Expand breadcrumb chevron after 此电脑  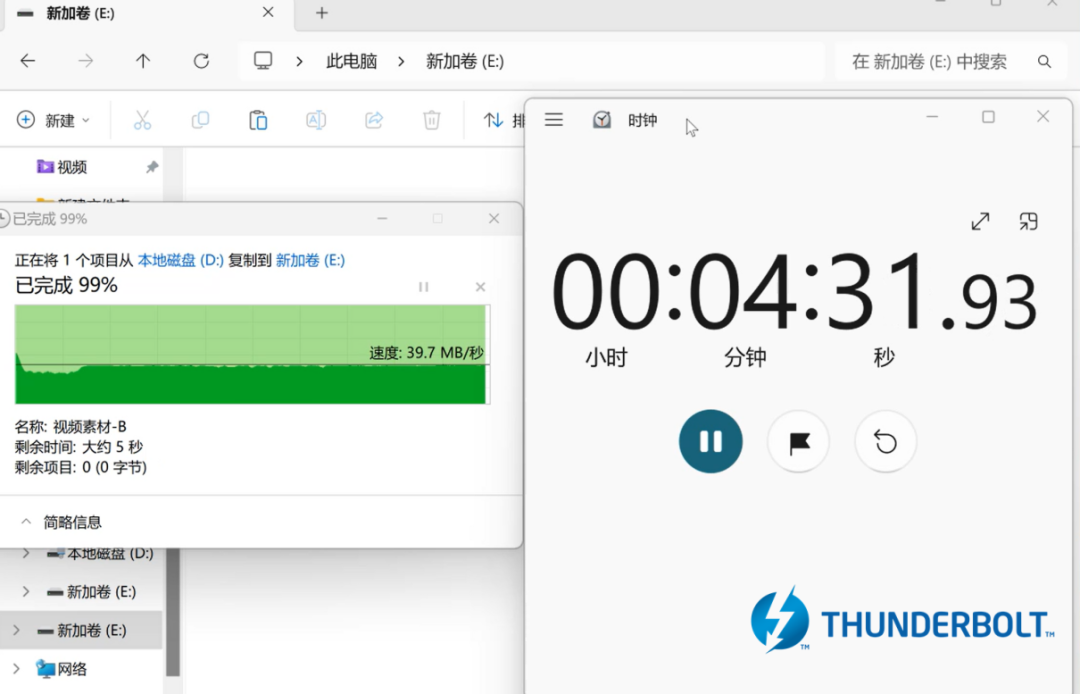[x=402, y=61]
